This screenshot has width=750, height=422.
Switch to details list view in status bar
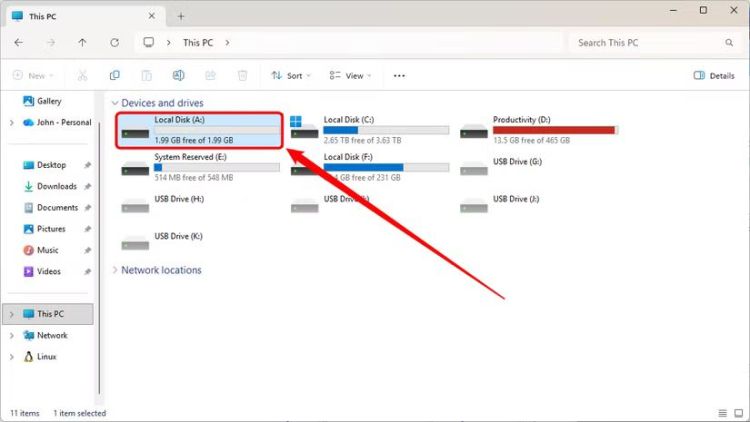tap(722, 412)
